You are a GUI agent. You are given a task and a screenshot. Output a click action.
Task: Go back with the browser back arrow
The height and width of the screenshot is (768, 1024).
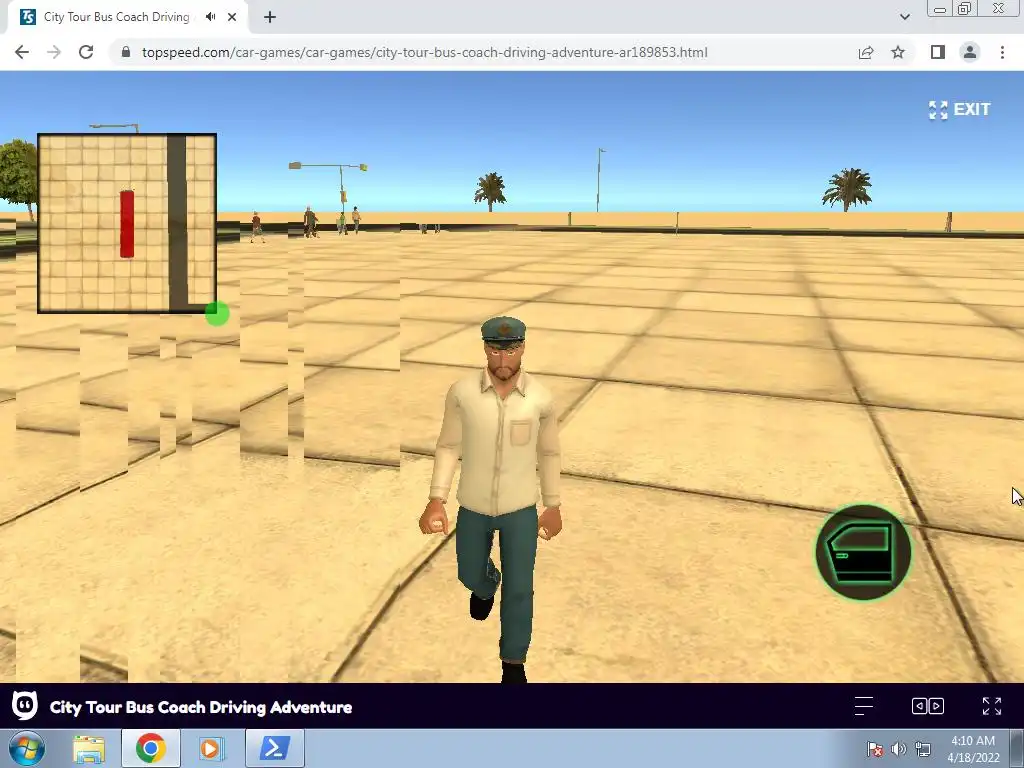coord(22,52)
